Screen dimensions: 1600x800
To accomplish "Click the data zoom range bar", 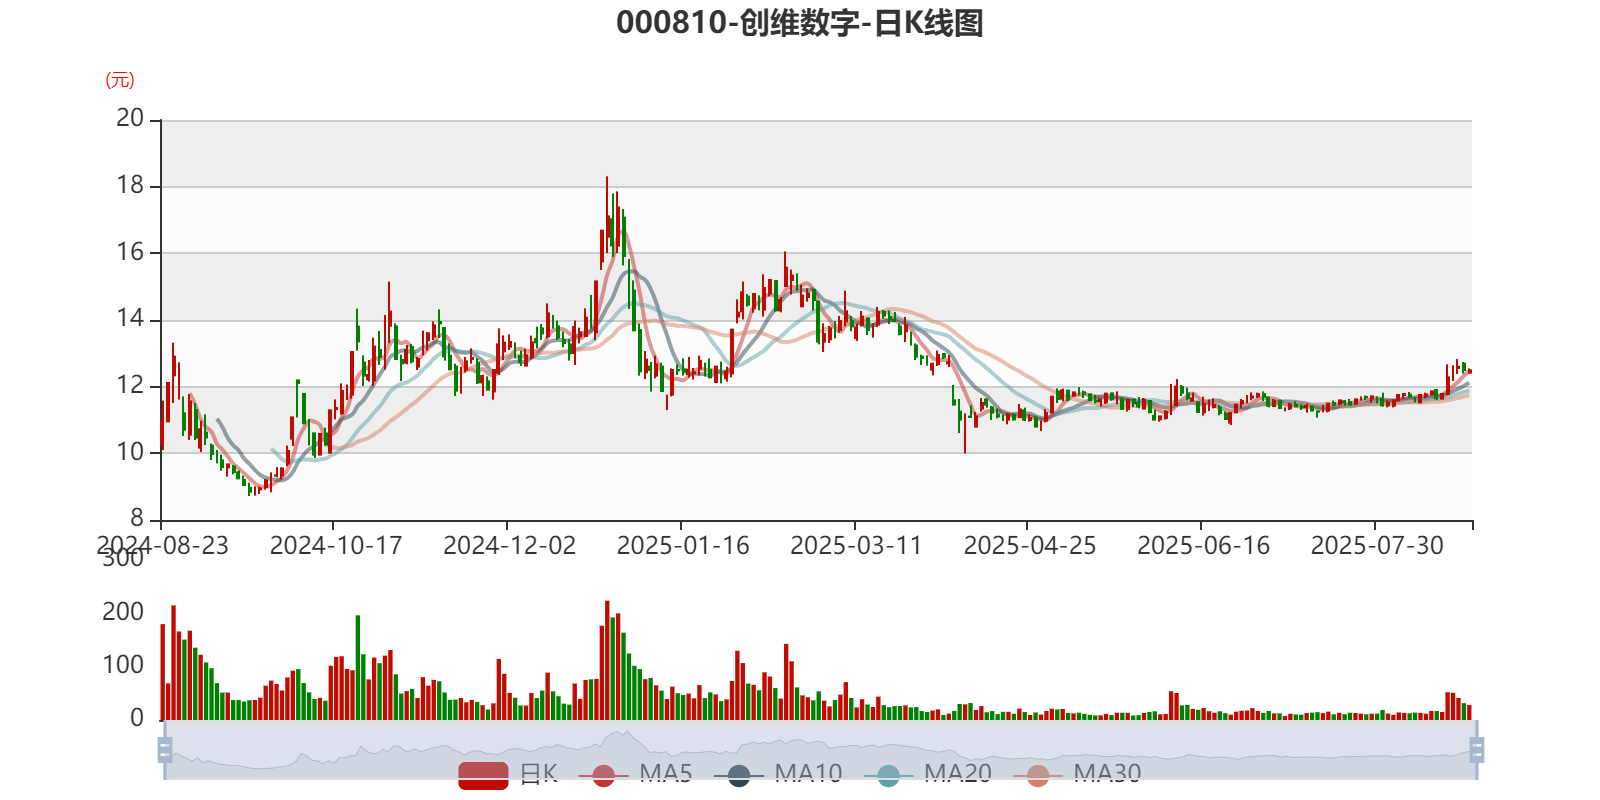I will [x=820, y=749].
